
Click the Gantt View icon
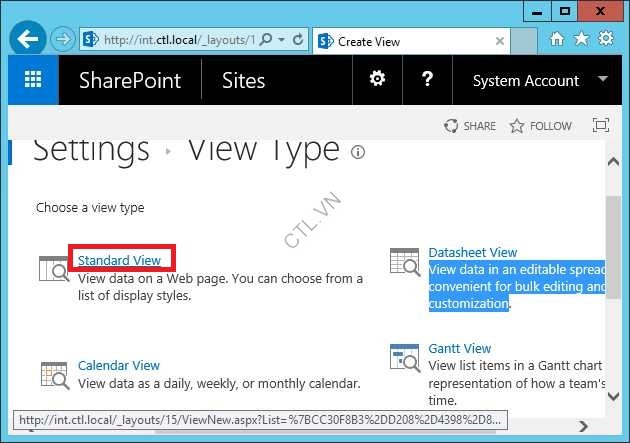[x=405, y=358]
